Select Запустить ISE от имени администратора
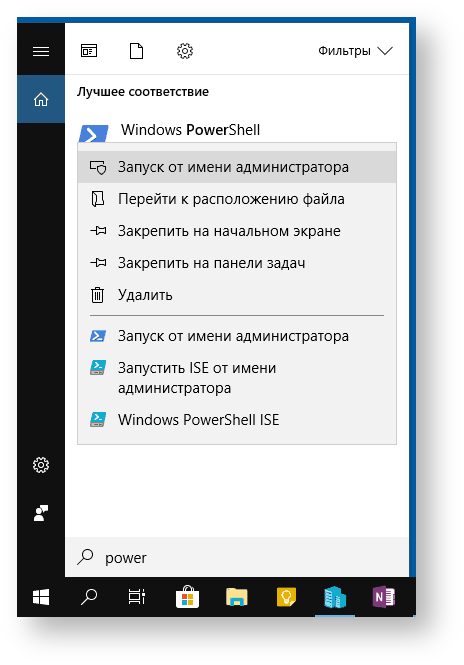The image size is (464, 665). click(x=237, y=378)
